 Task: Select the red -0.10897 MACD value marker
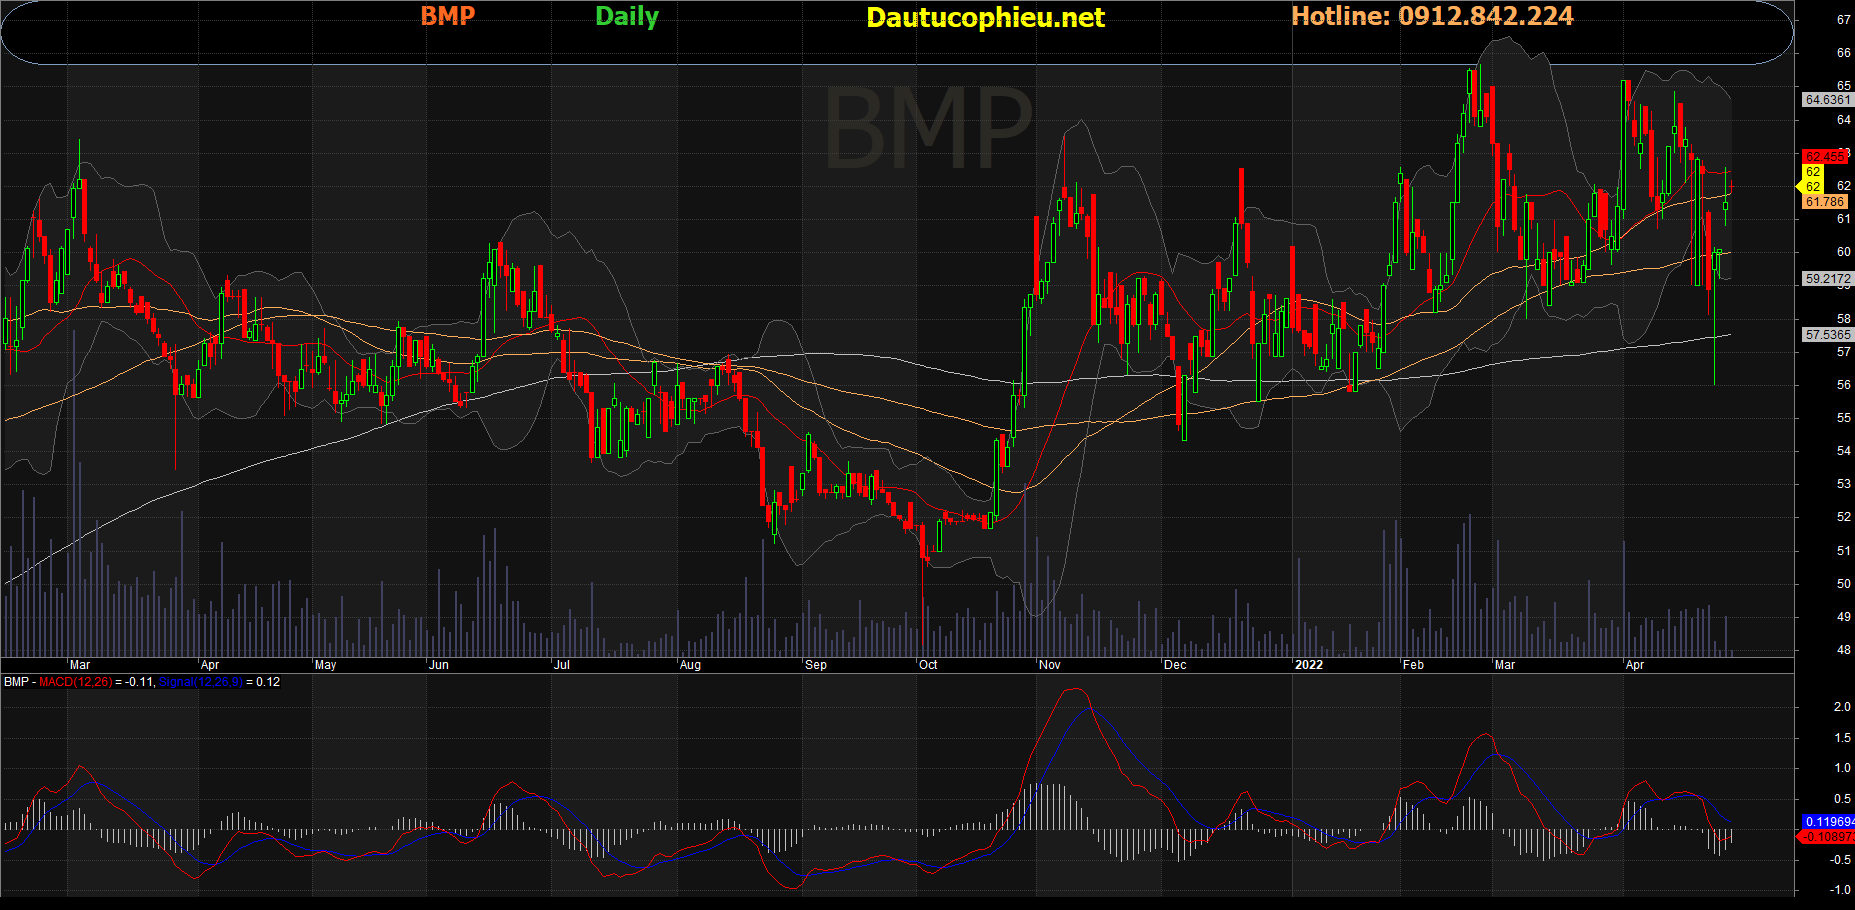[x=1828, y=837]
